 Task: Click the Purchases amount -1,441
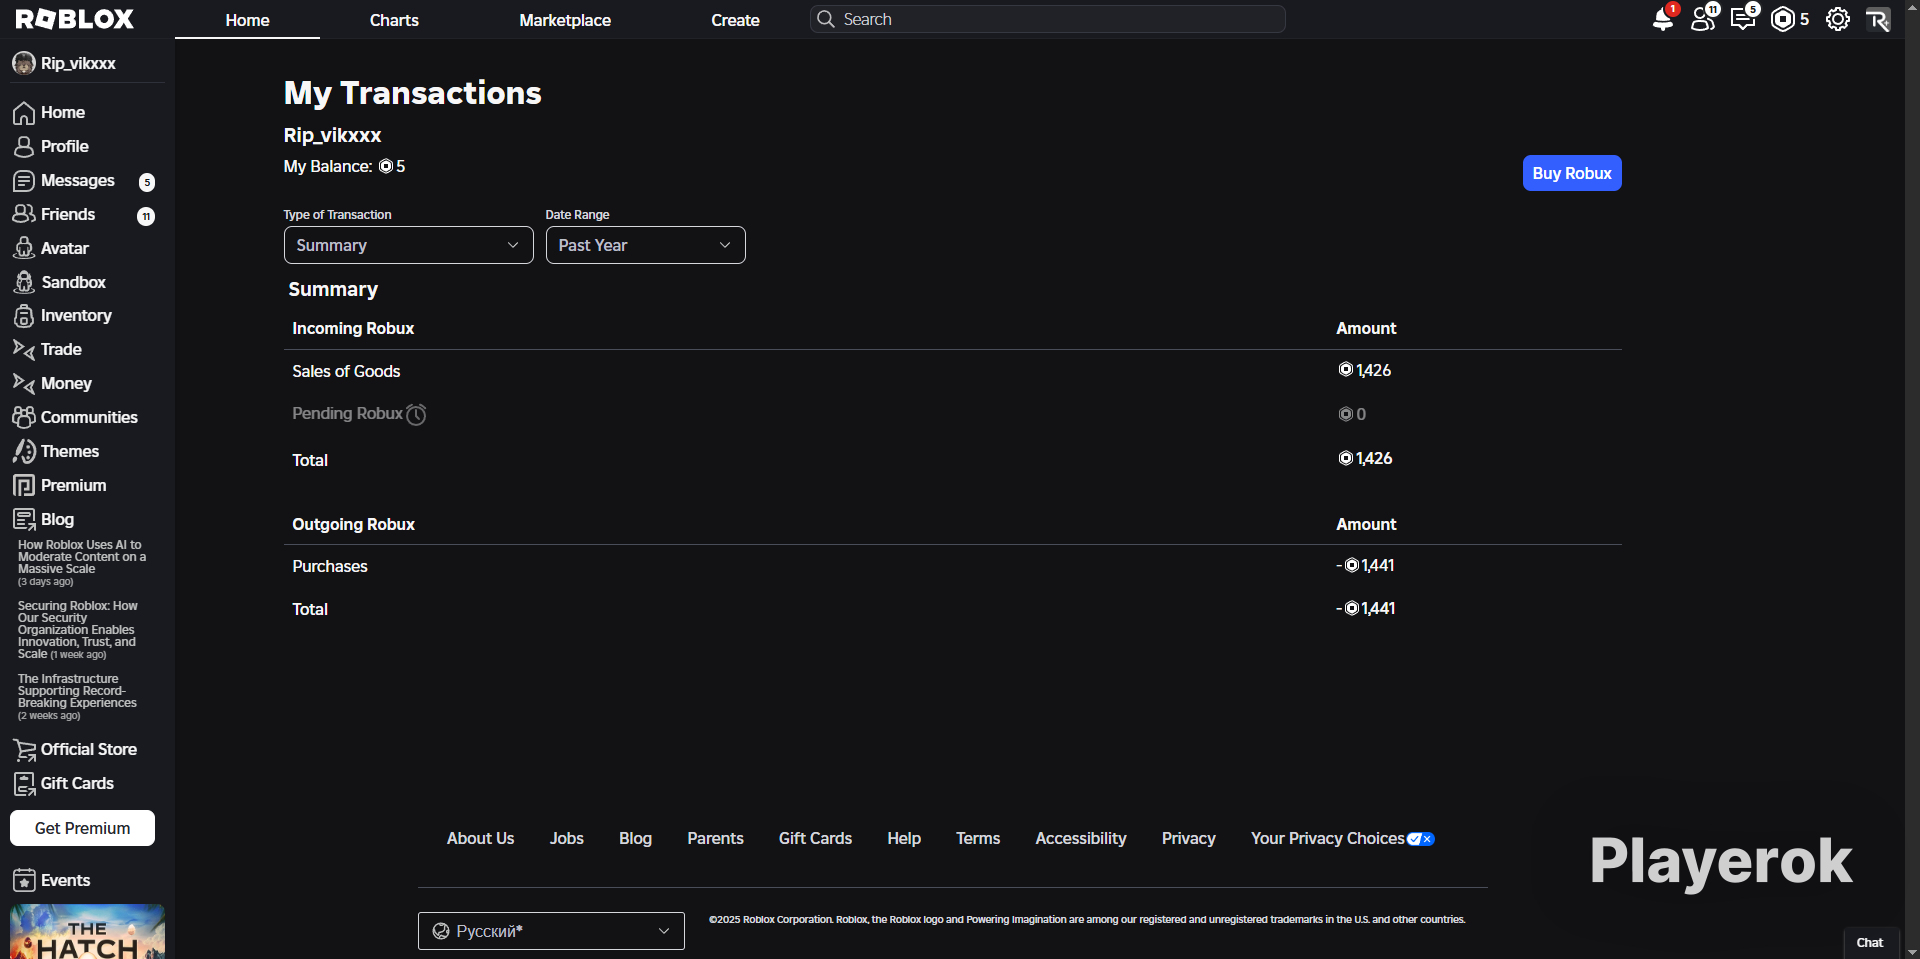pyautogui.click(x=1365, y=565)
